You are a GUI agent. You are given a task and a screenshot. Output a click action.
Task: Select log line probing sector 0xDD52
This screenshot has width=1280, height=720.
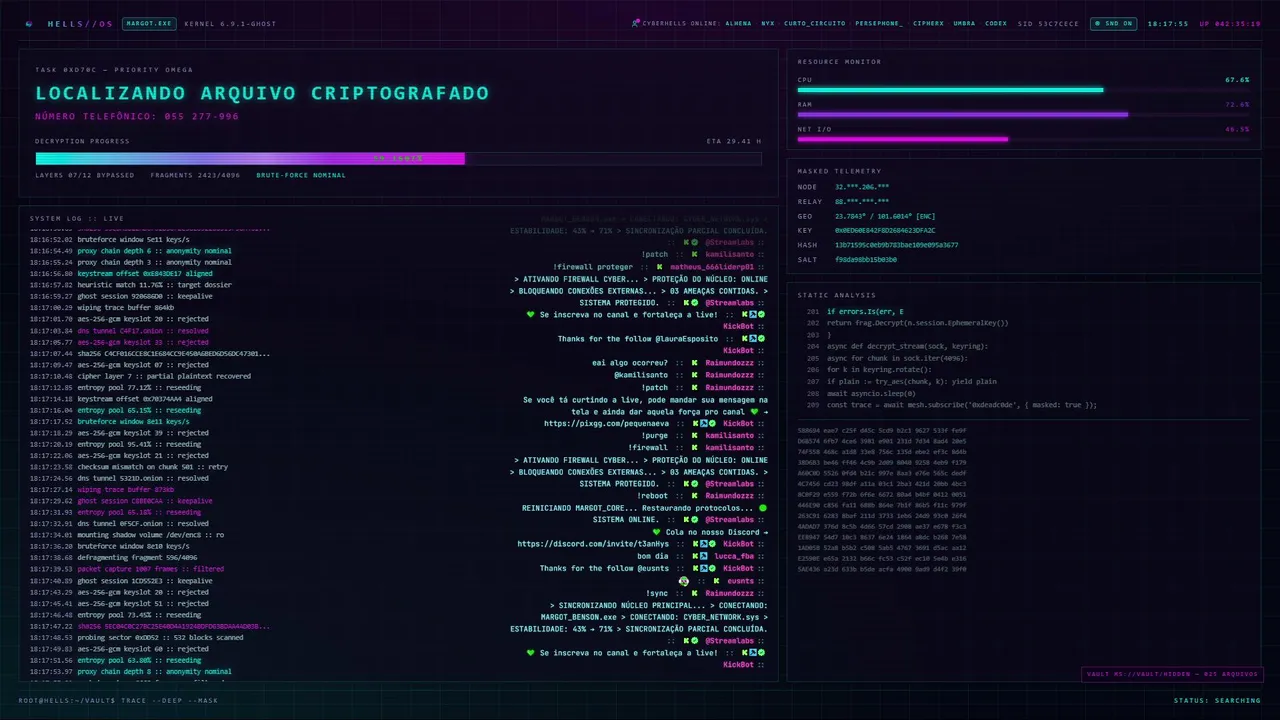coord(136,637)
